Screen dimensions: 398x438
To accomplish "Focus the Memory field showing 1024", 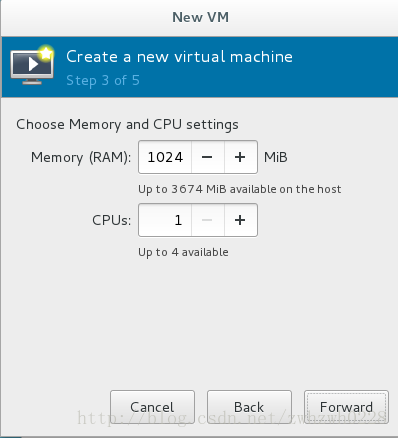I will (x=165, y=157).
